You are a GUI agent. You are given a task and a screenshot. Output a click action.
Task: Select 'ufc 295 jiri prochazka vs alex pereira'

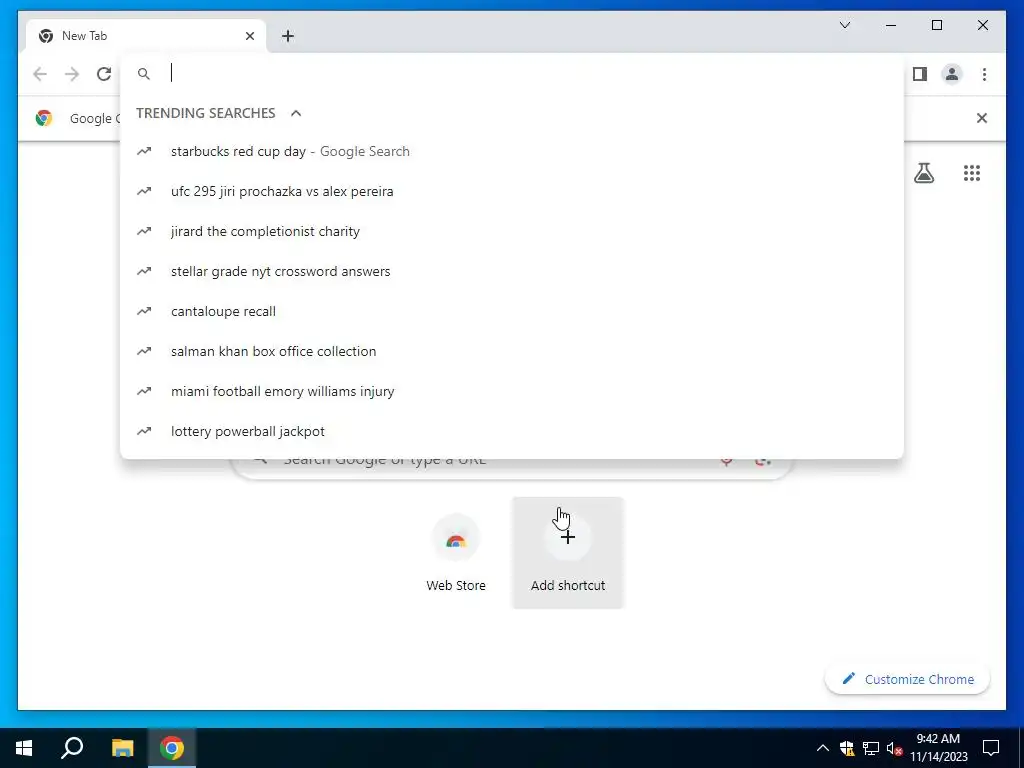pyautogui.click(x=512, y=191)
